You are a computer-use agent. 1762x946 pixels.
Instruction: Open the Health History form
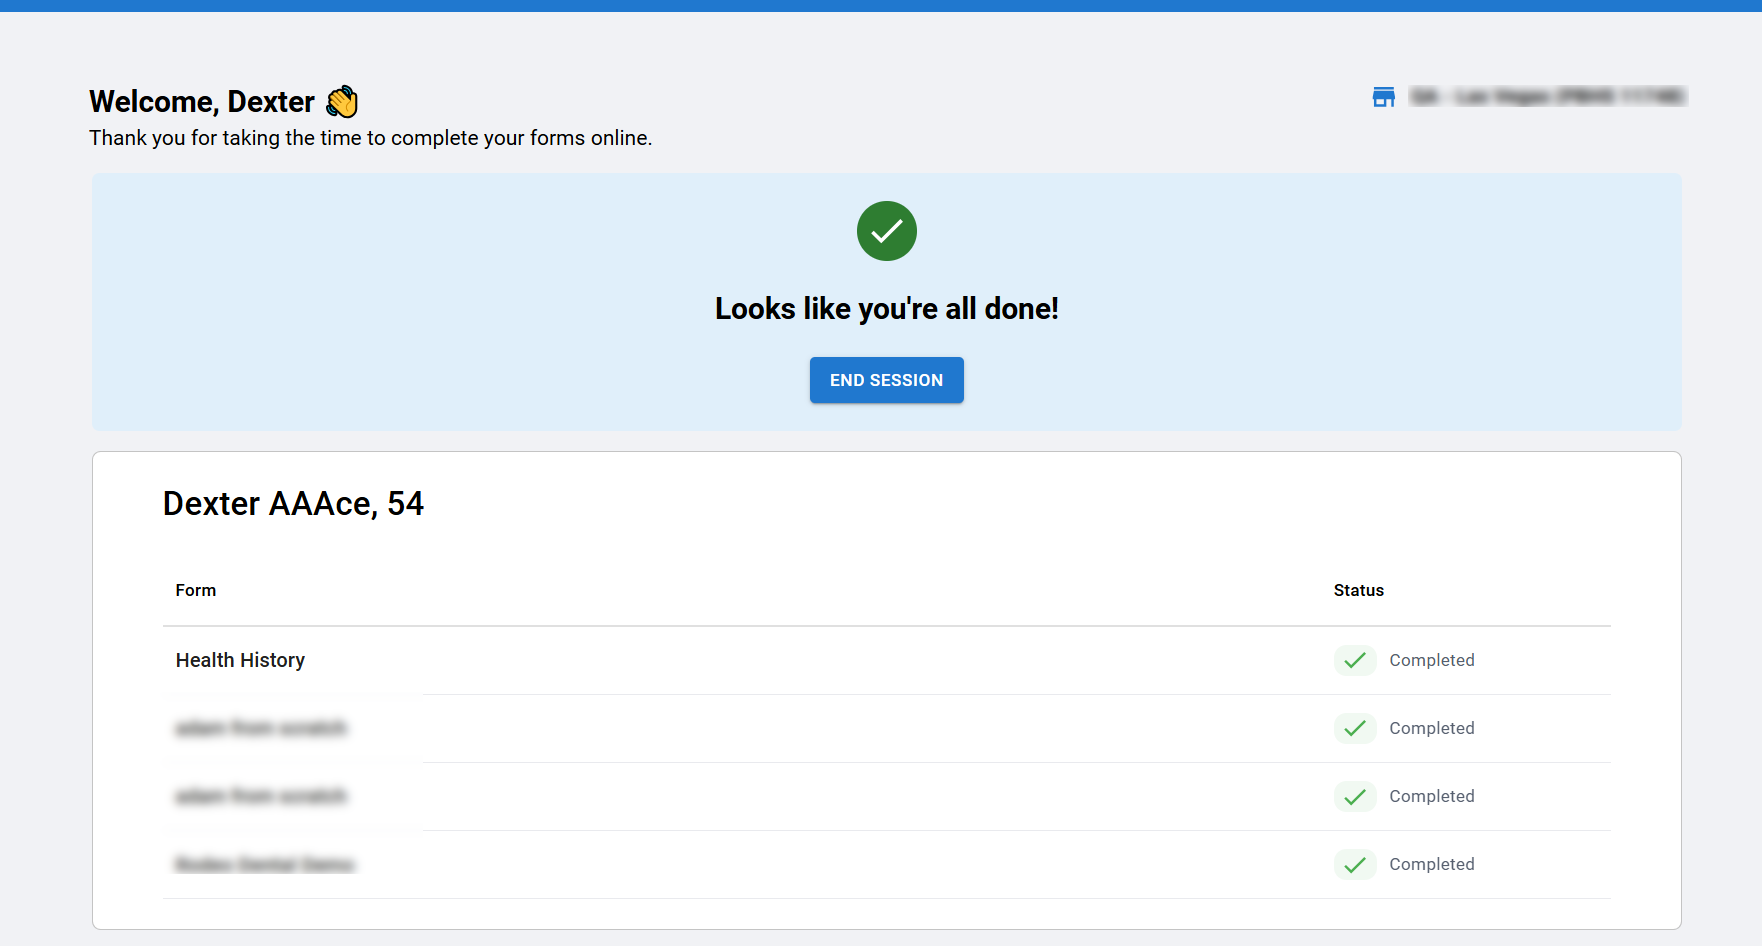(240, 660)
